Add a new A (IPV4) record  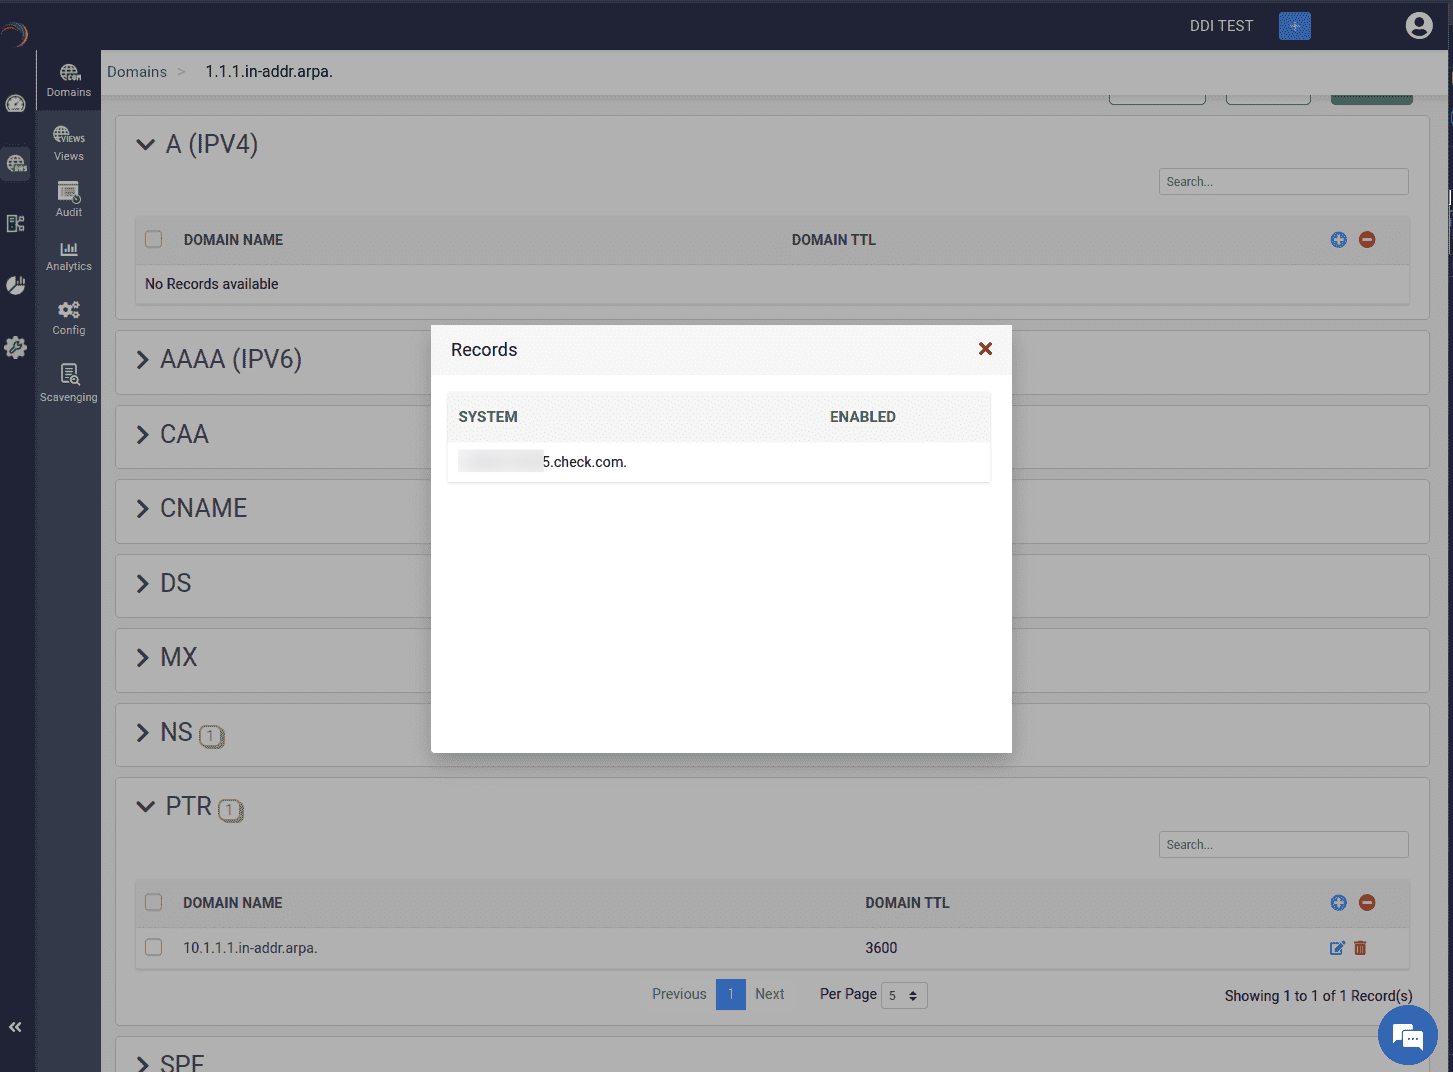[1338, 240]
